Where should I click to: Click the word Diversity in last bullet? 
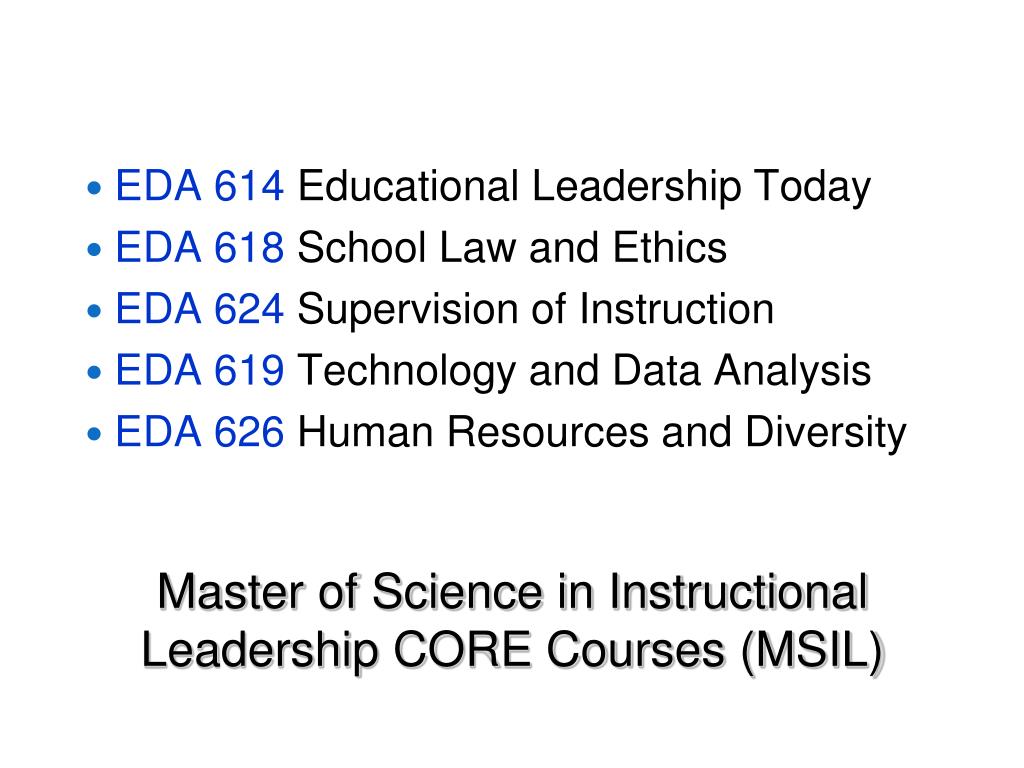[x=825, y=434]
